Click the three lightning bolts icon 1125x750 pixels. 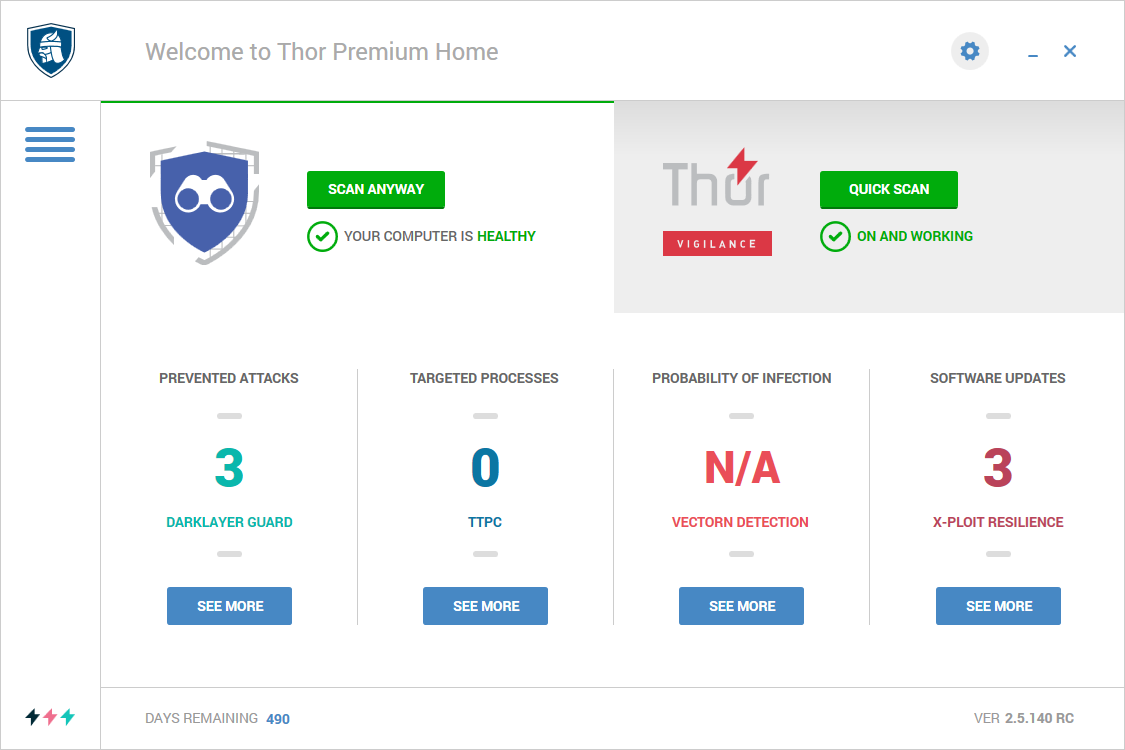(x=50, y=716)
